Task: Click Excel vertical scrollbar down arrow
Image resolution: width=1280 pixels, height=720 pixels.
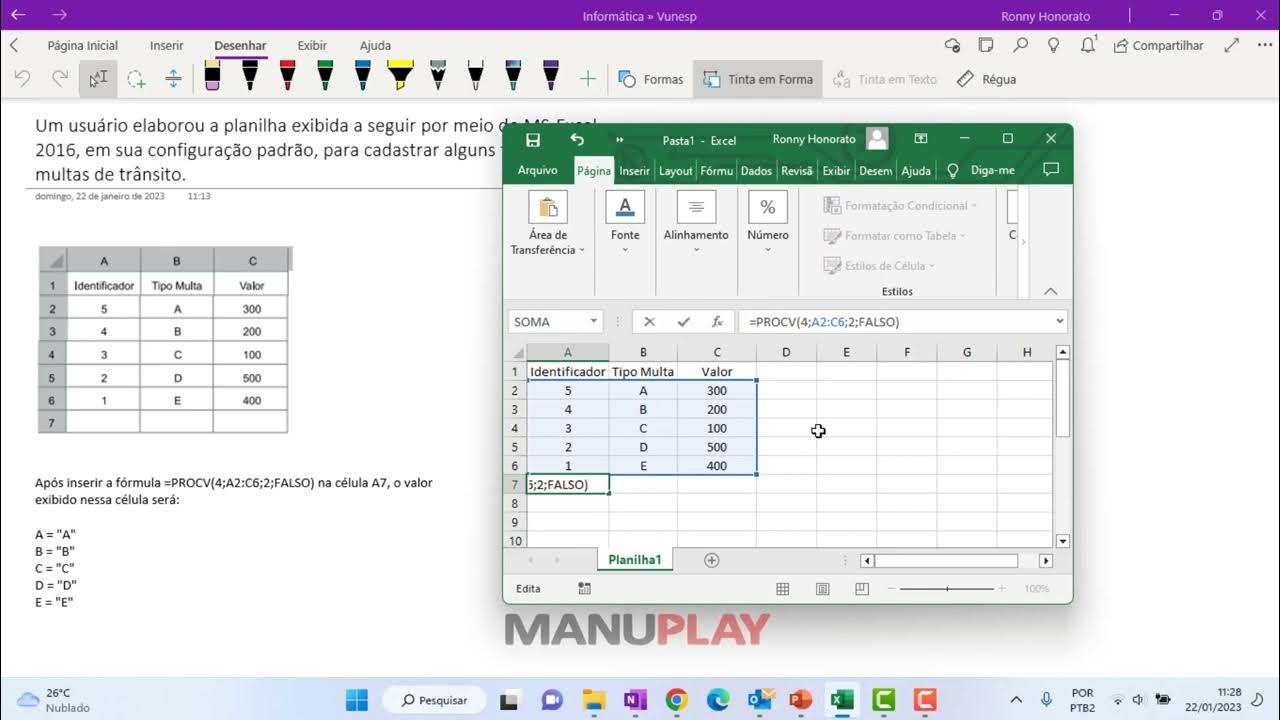Action: 1063,541
